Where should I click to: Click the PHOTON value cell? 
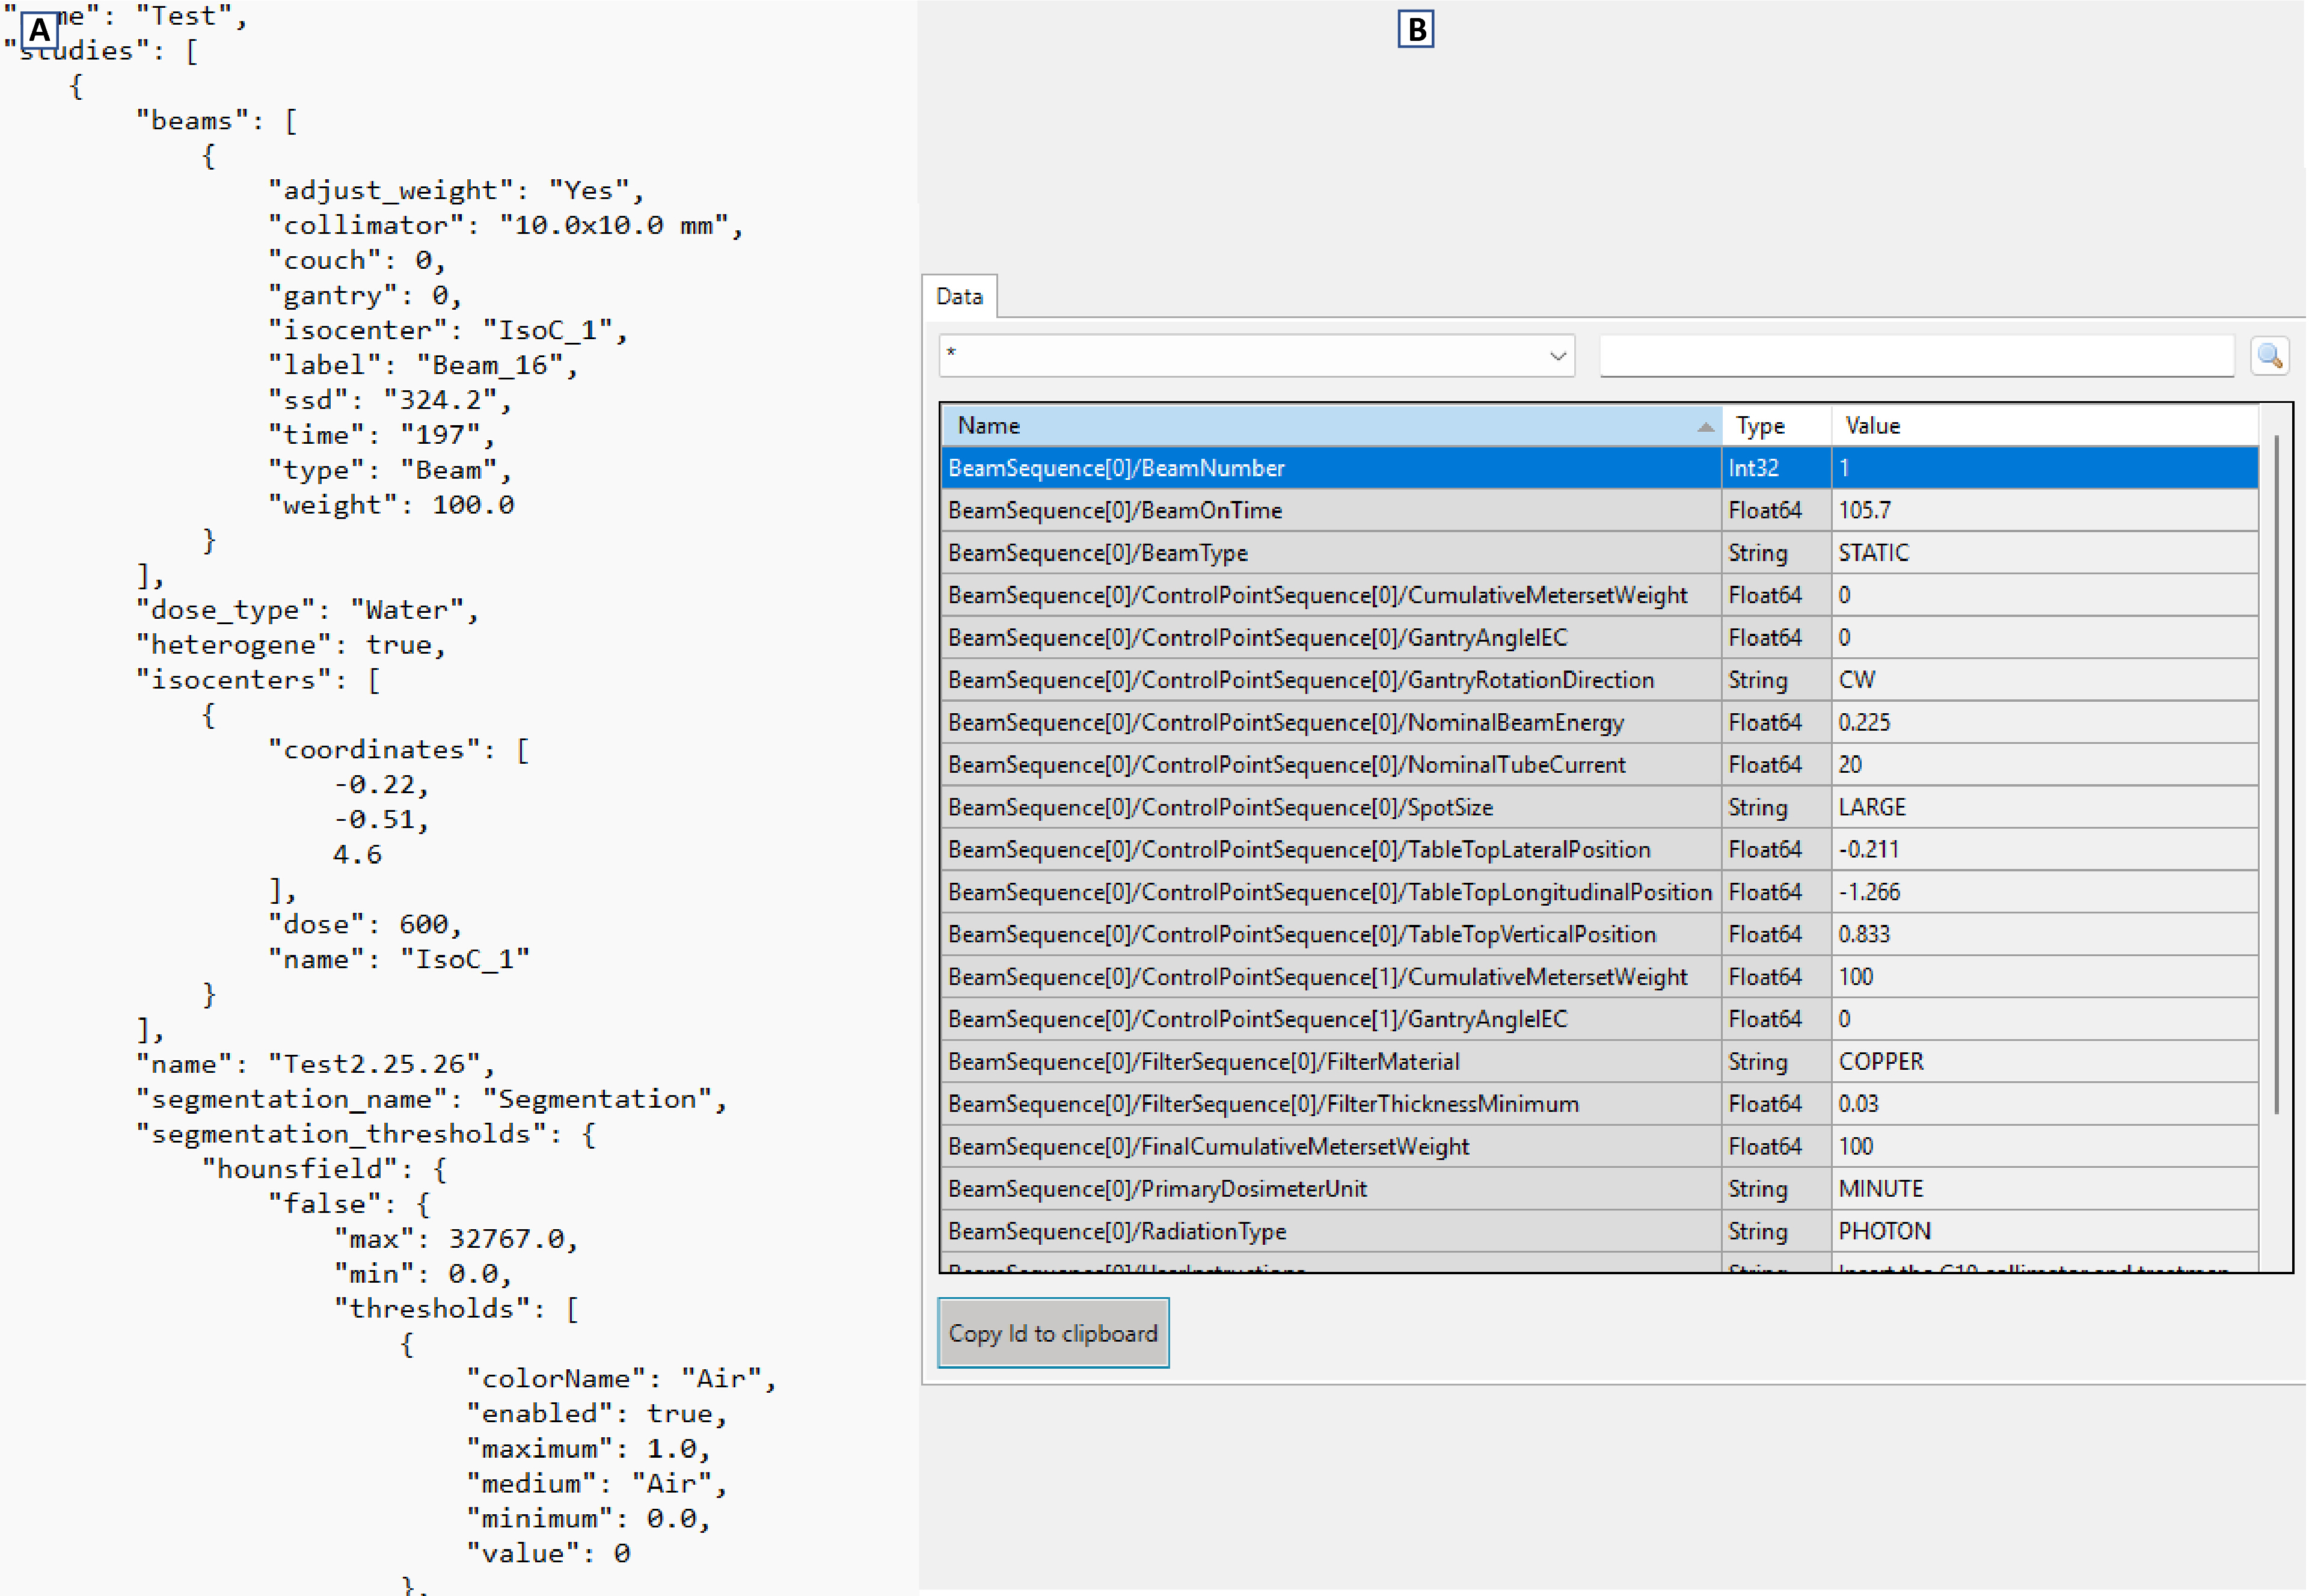point(2046,1232)
